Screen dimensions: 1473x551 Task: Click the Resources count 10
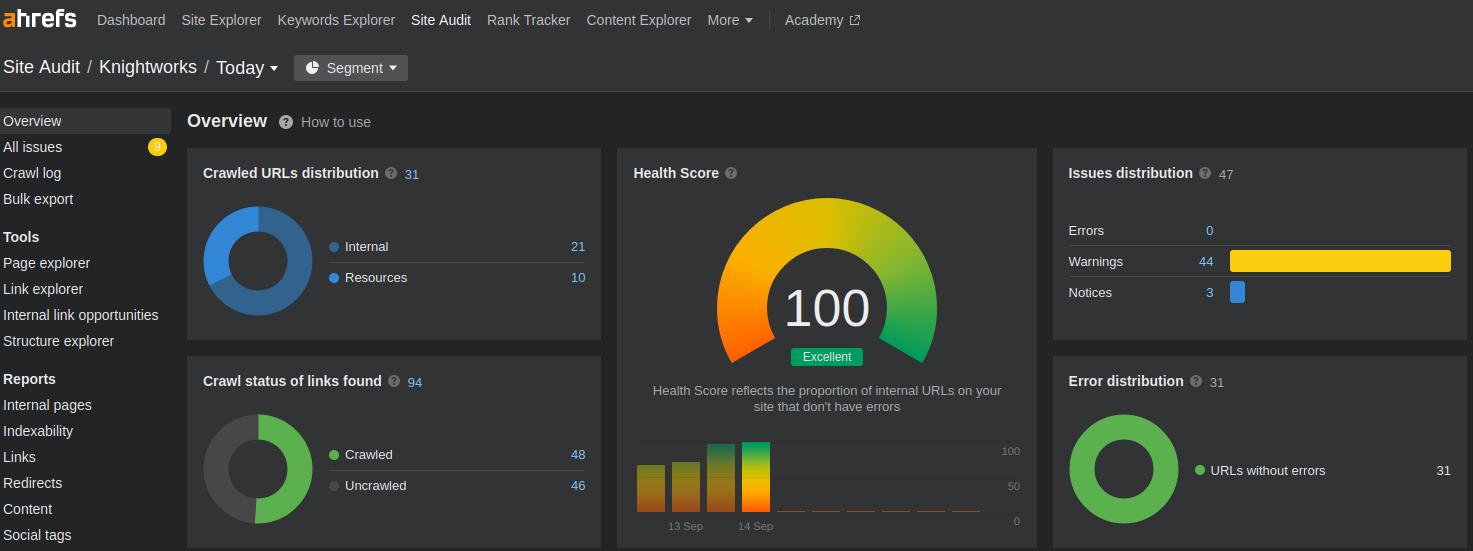(x=578, y=278)
